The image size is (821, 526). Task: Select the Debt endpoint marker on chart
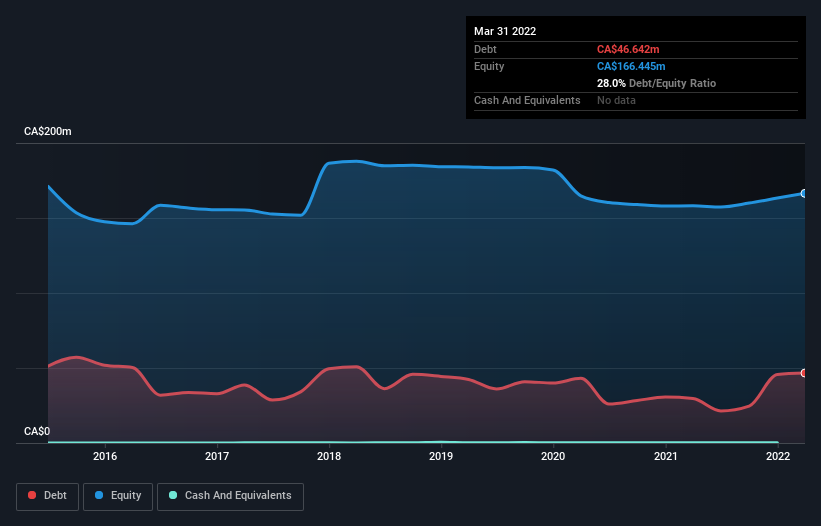[804, 373]
